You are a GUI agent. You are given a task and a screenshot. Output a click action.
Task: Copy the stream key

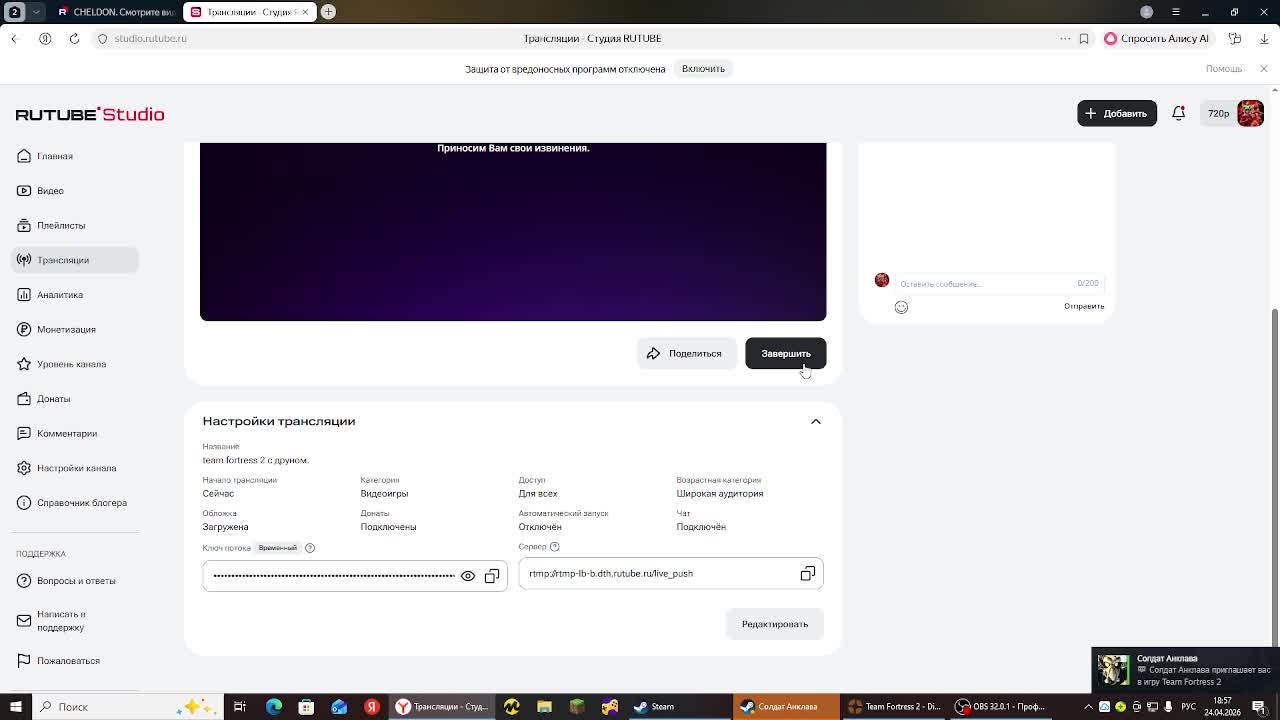pyautogui.click(x=492, y=576)
